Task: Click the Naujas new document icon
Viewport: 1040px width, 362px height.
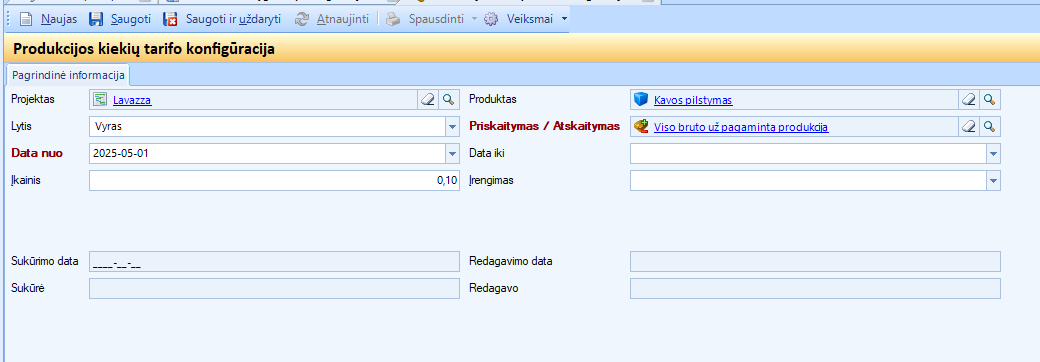Action: (x=26, y=19)
